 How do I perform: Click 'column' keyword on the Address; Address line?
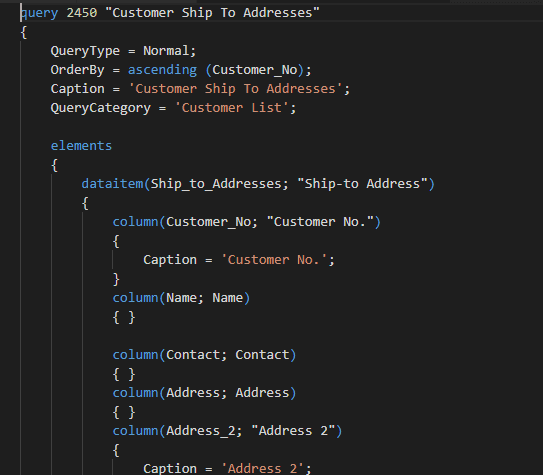click(x=135, y=393)
